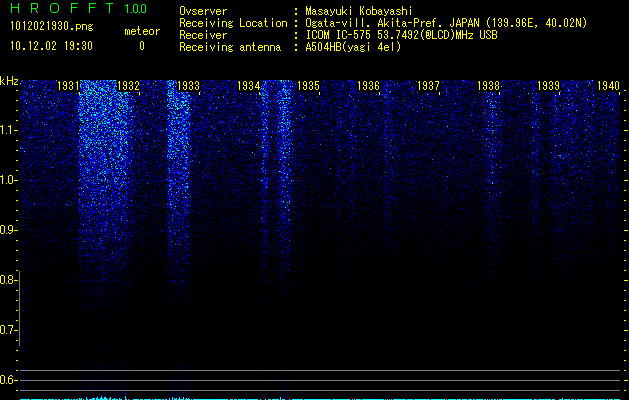Click the 1937 time marker
The width and height of the screenshot is (629, 400).
tap(428, 85)
